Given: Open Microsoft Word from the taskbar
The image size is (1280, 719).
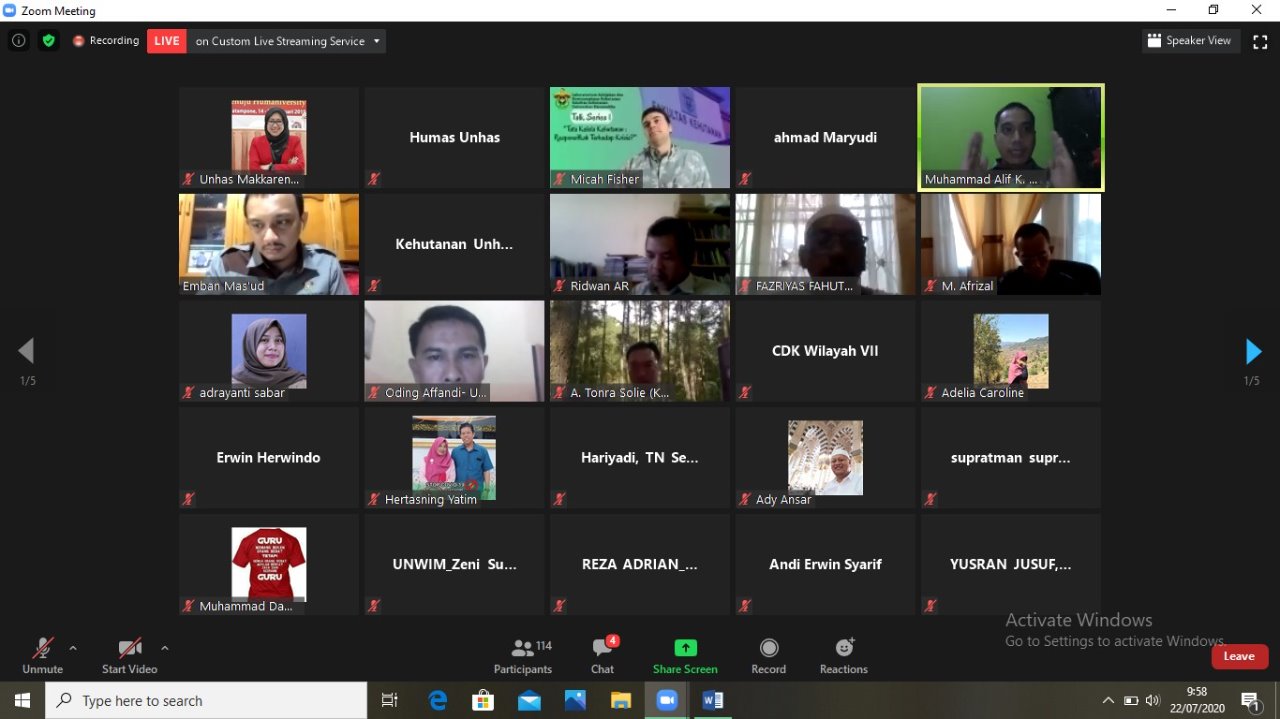Looking at the screenshot, I should [713, 701].
